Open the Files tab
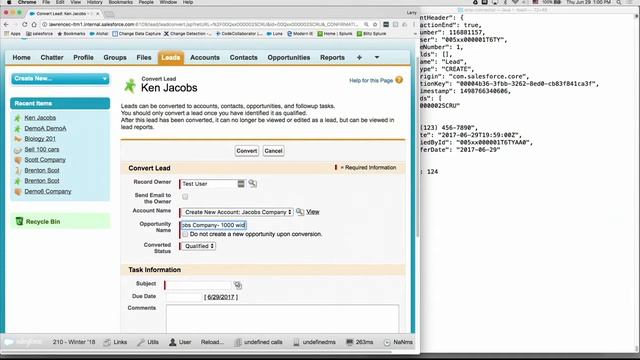The width and height of the screenshot is (640, 360). pos(144,58)
